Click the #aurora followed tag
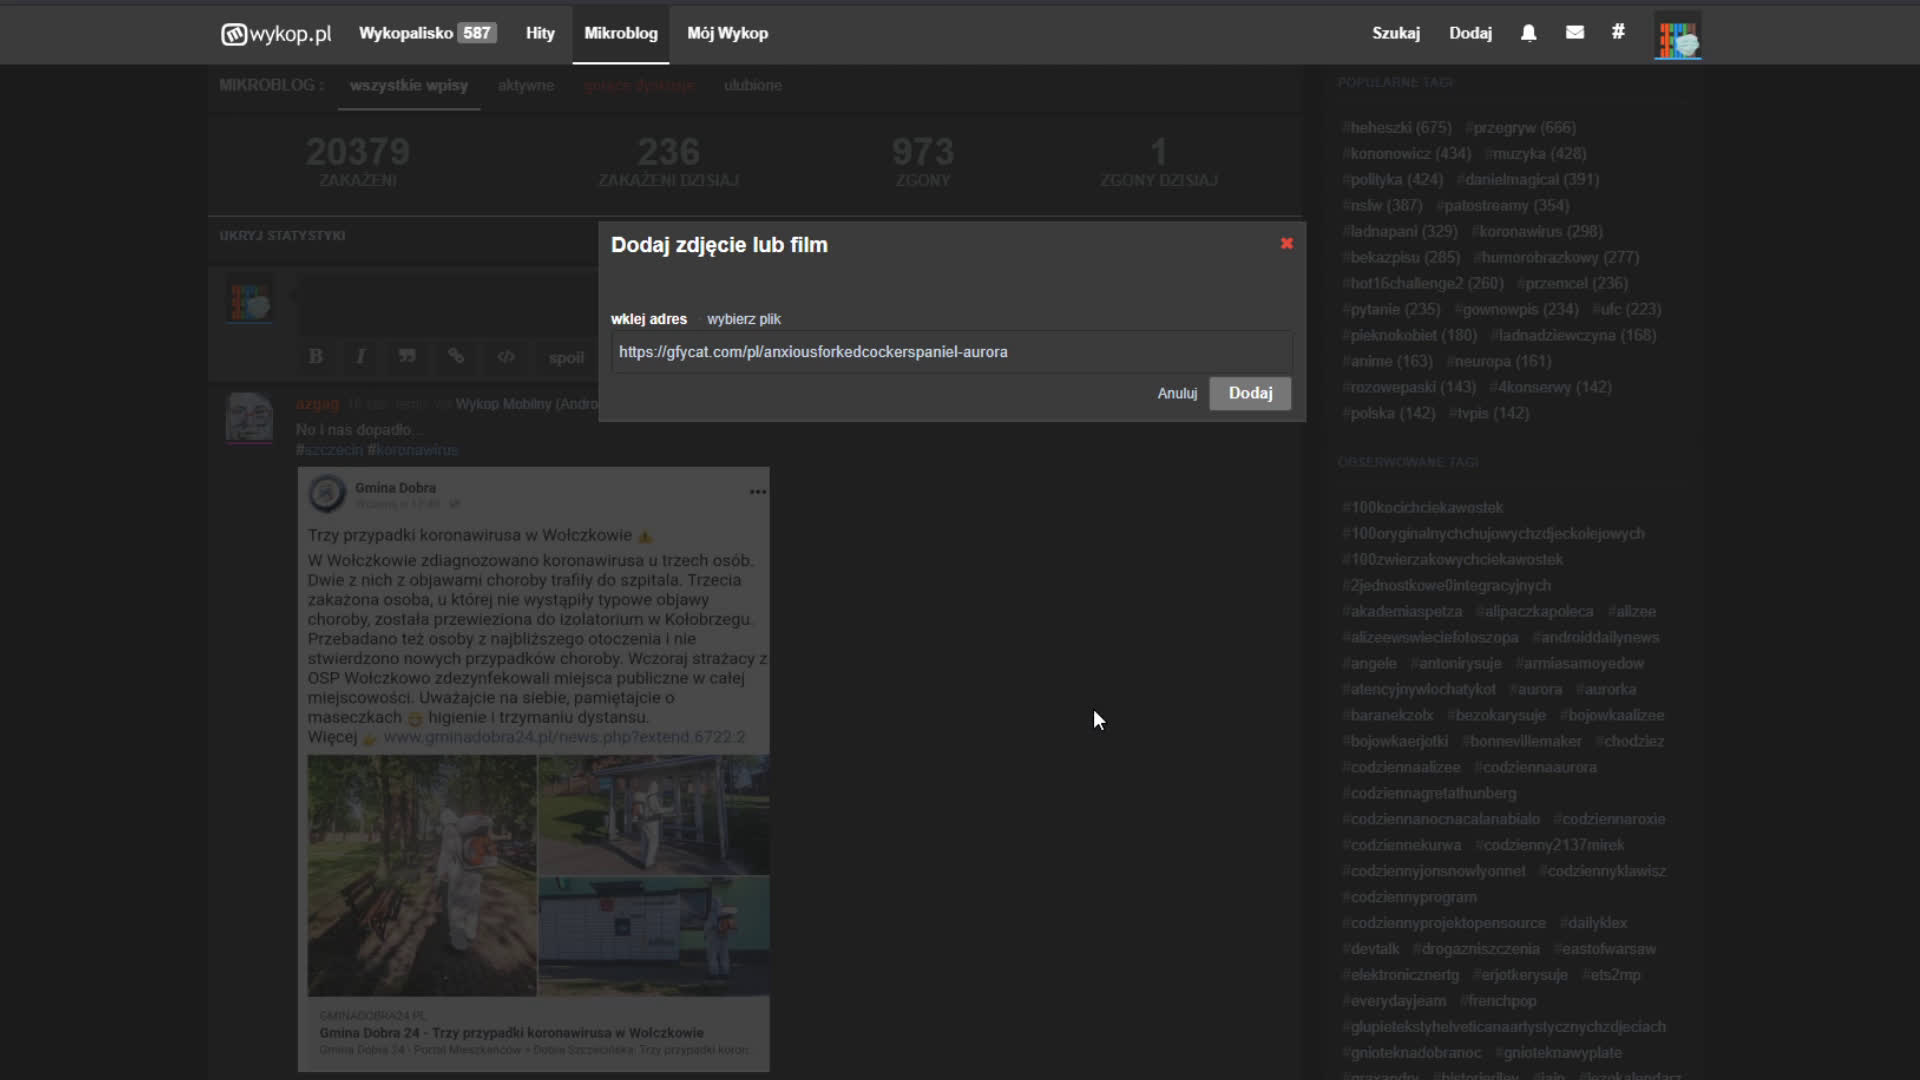 (1536, 690)
